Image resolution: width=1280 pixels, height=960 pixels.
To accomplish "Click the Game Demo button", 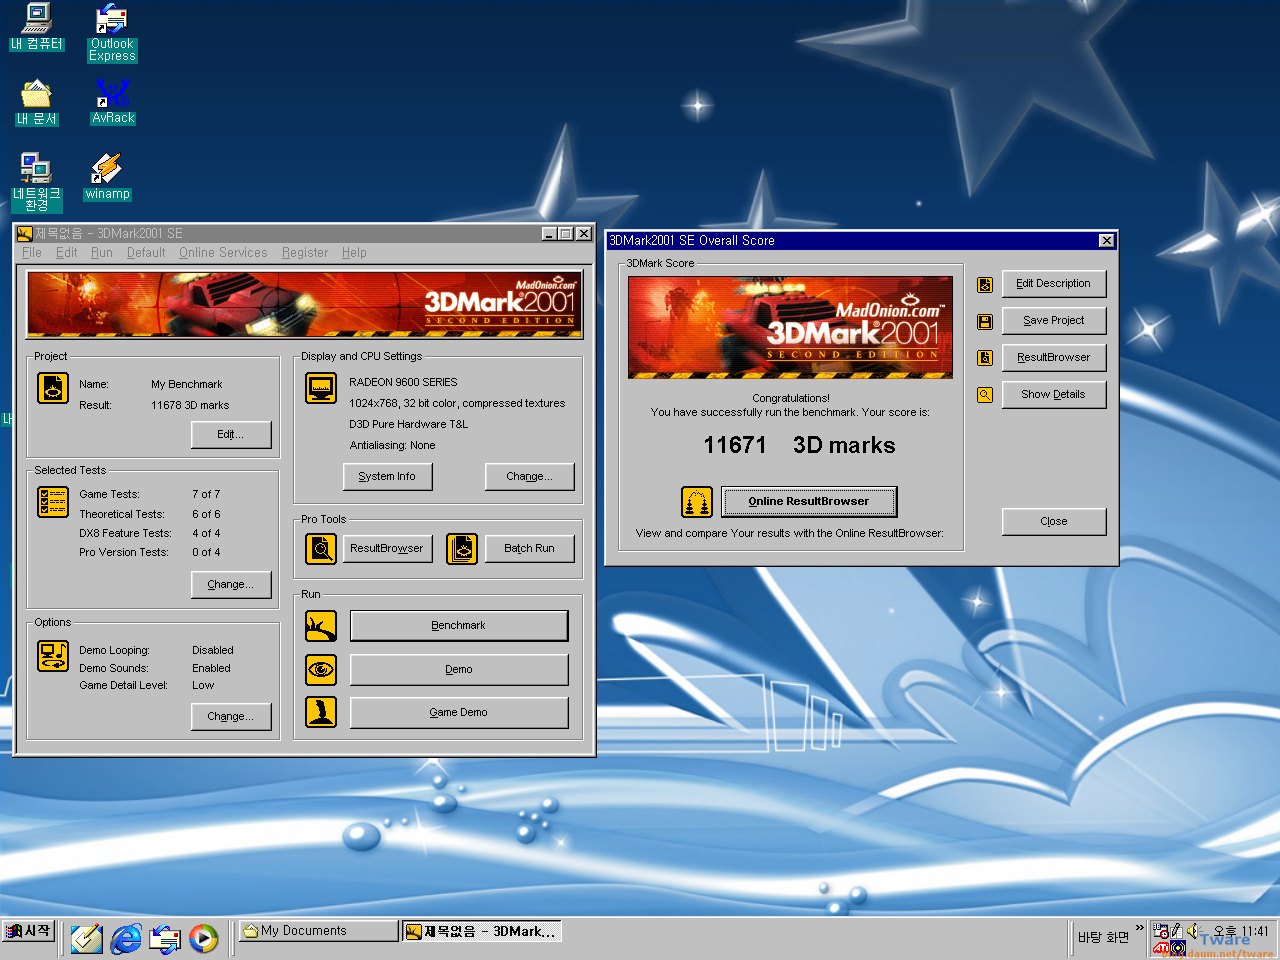I will tap(459, 713).
